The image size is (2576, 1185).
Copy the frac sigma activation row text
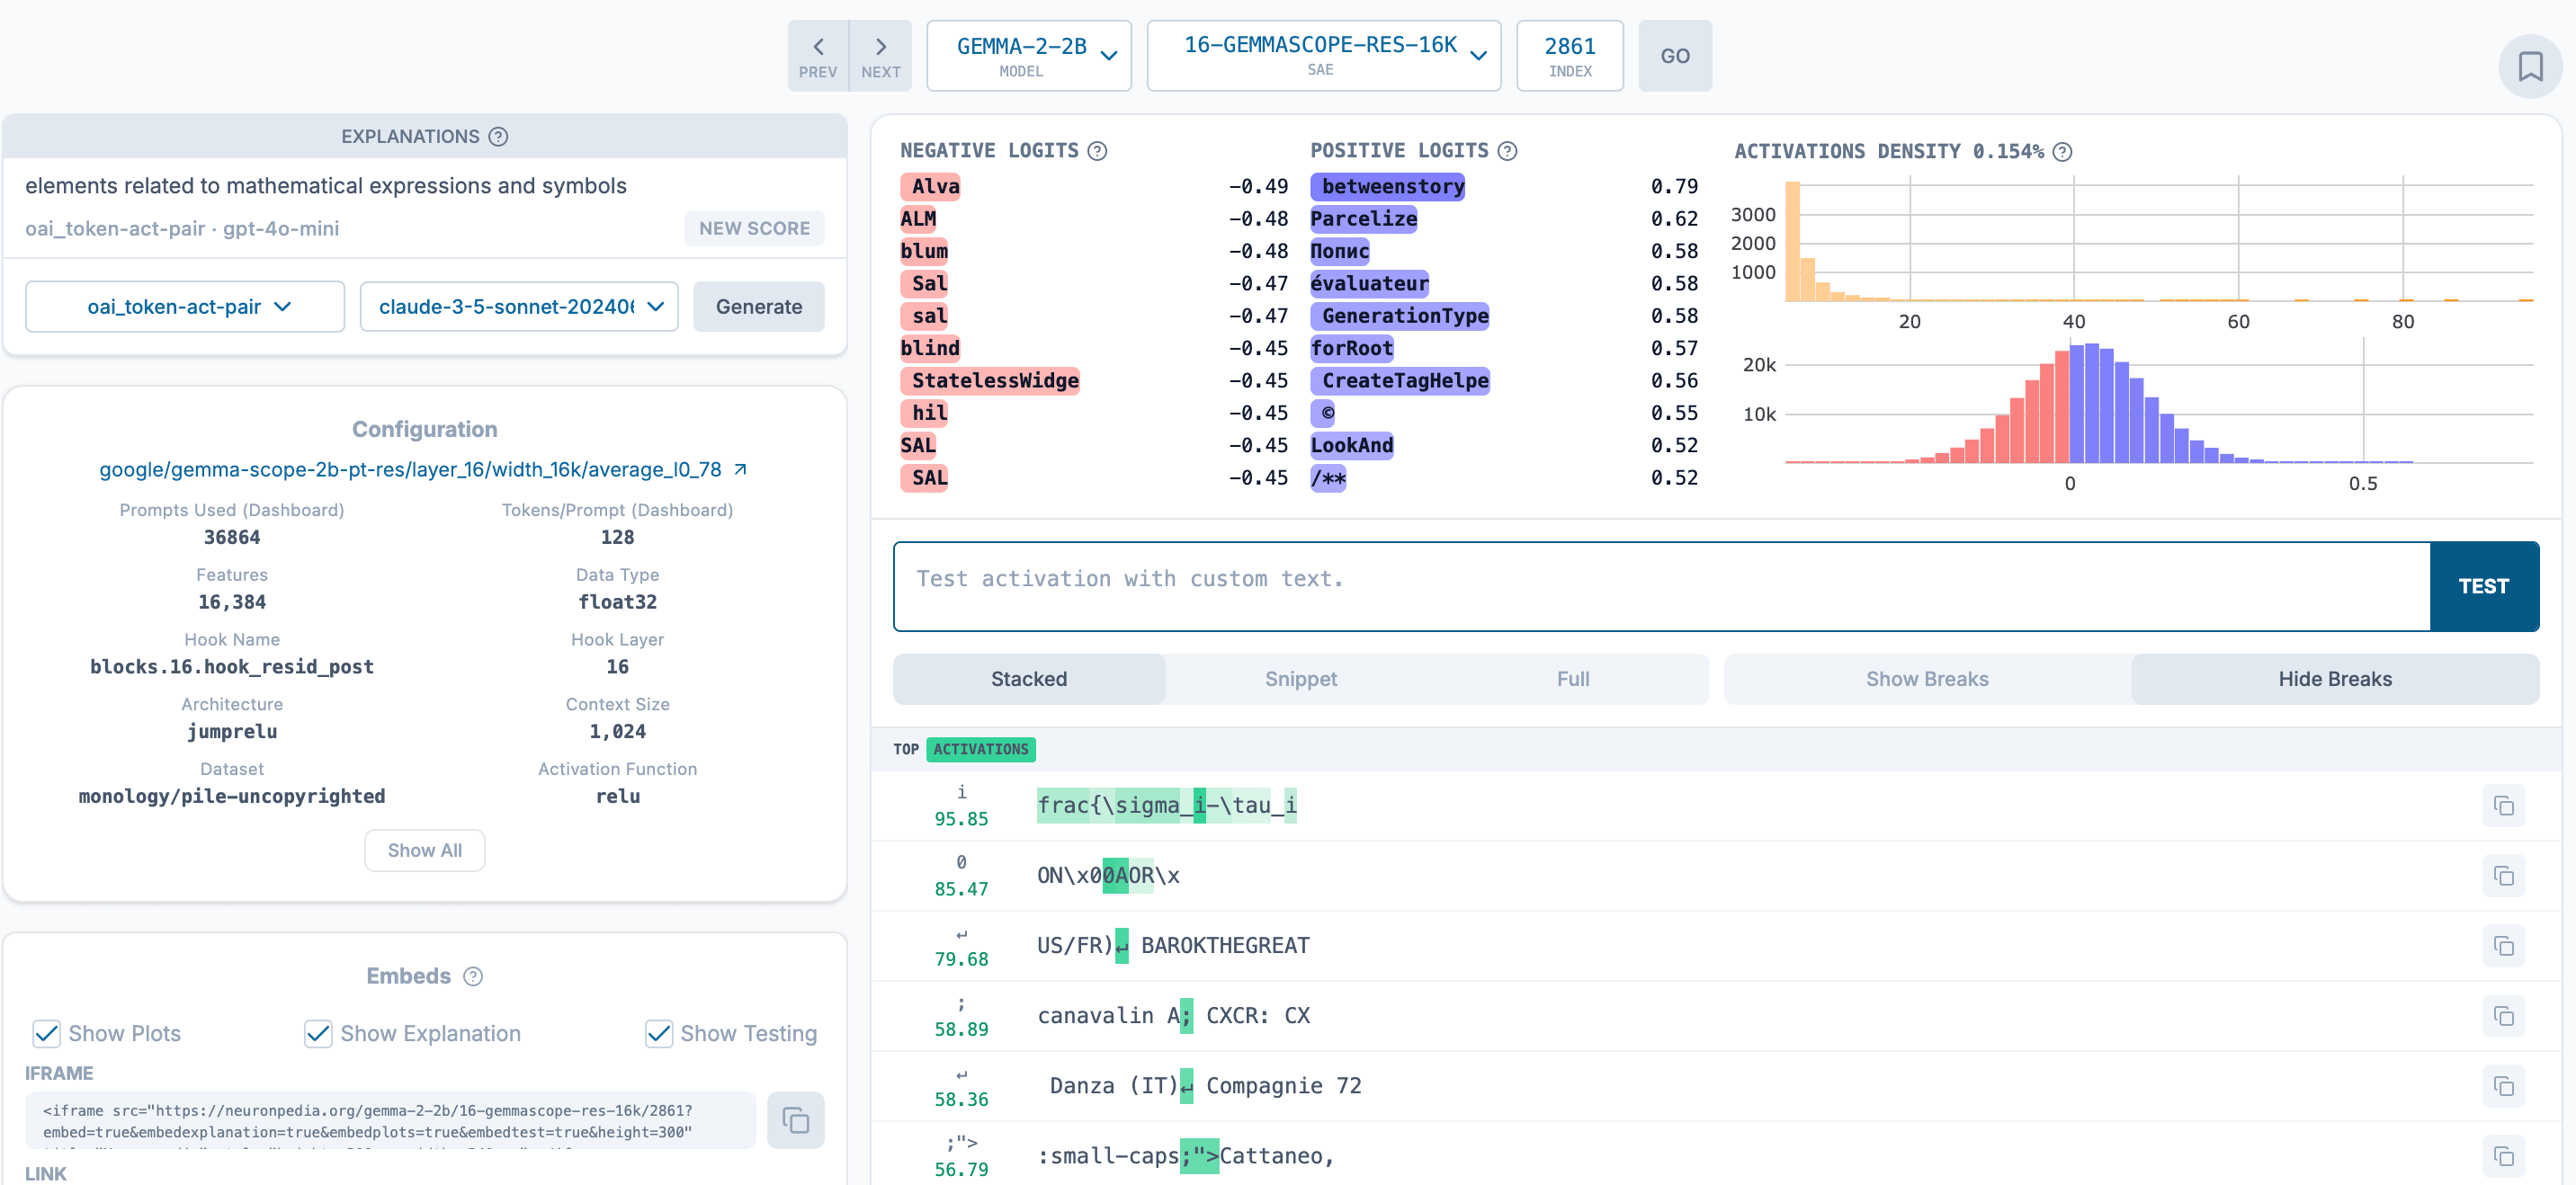click(2502, 806)
